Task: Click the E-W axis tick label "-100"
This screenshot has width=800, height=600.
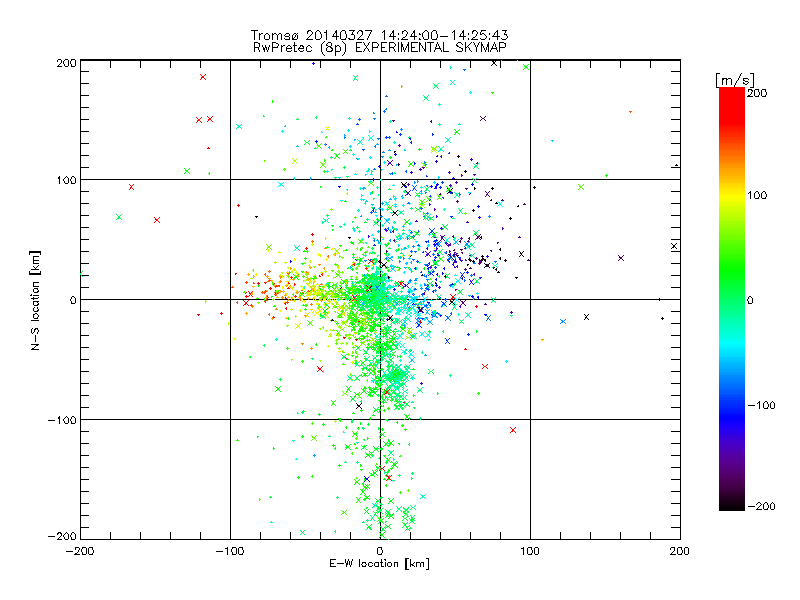Action: (x=230, y=552)
